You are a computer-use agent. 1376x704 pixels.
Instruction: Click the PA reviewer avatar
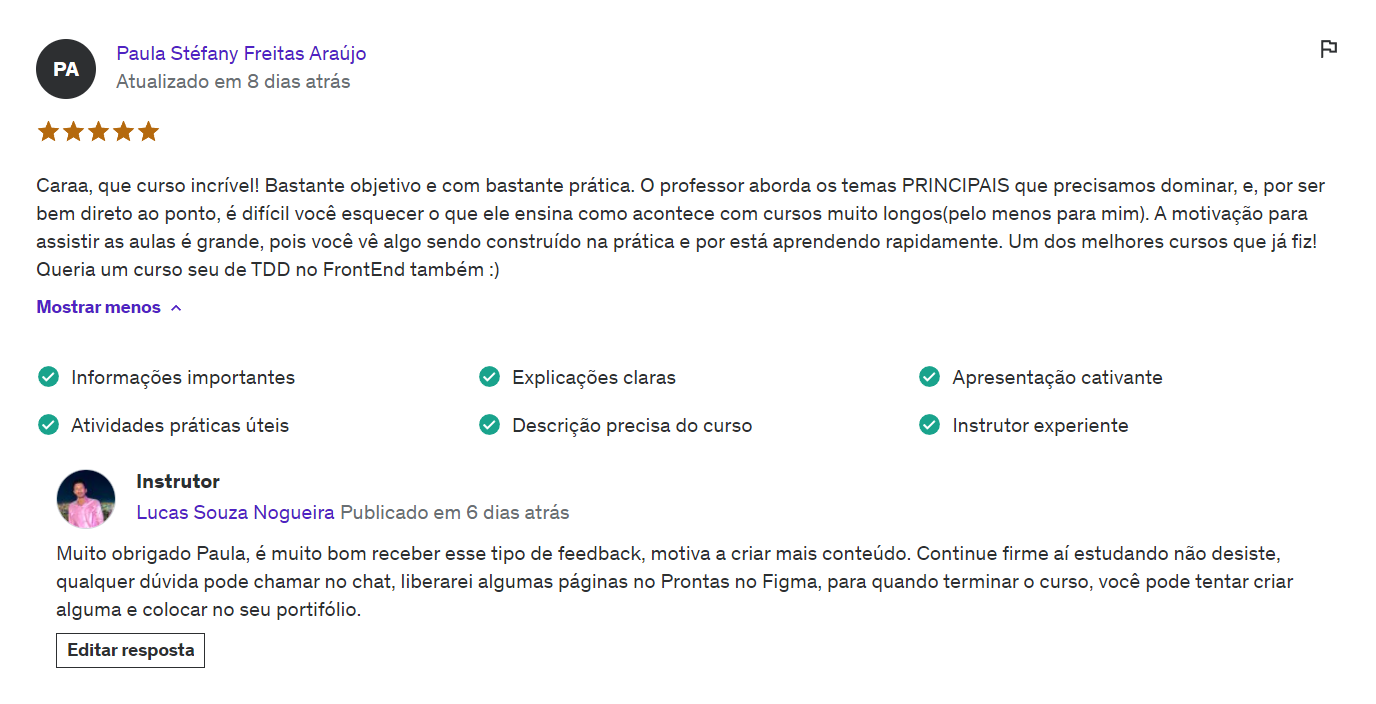(x=66, y=69)
